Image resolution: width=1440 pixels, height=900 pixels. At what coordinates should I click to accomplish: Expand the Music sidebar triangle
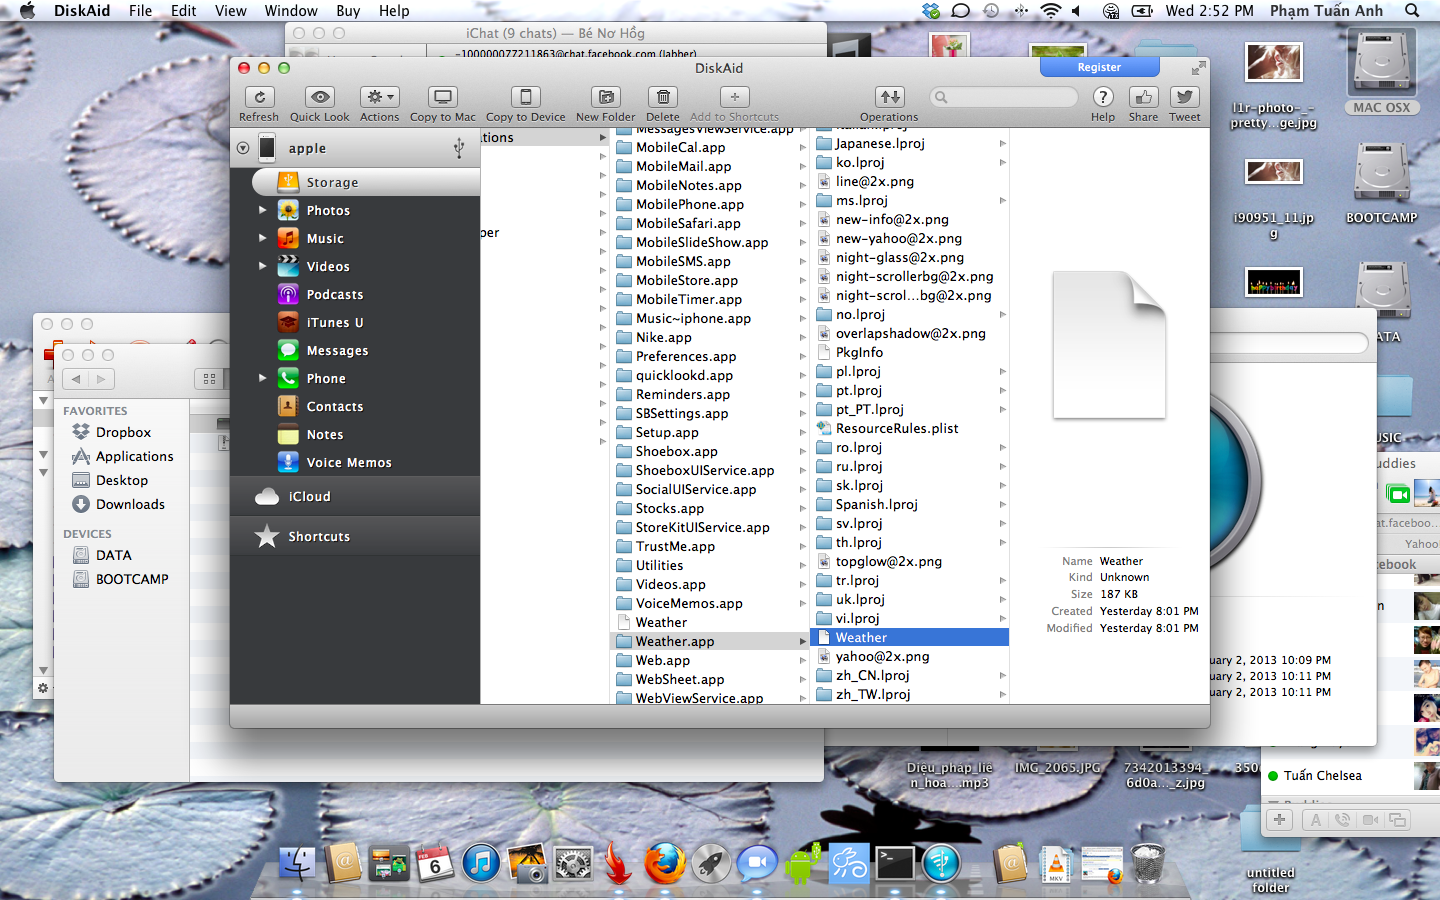tap(263, 238)
